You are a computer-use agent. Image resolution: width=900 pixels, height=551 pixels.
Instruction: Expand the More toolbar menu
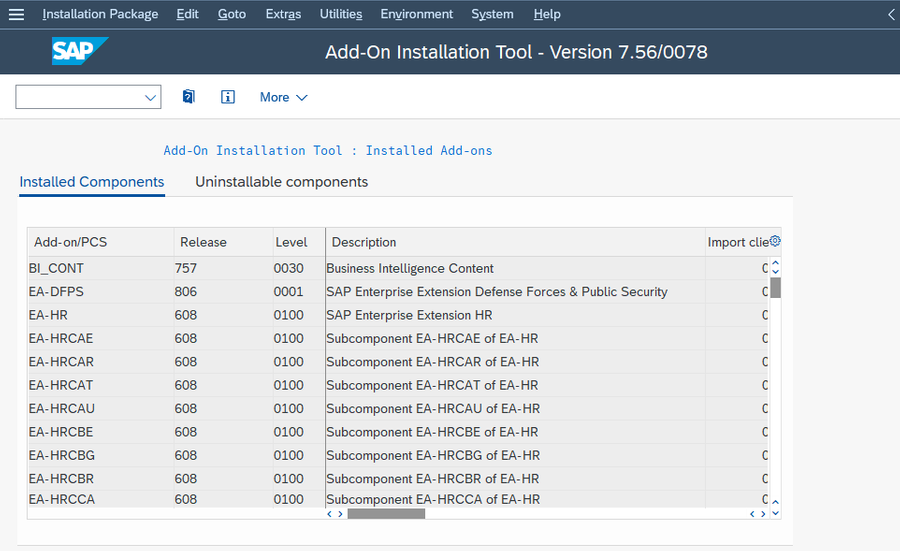(x=284, y=98)
